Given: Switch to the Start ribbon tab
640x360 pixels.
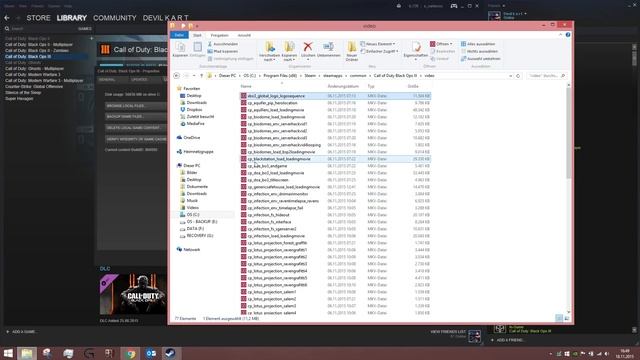Looking at the screenshot, I should pos(197,36).
